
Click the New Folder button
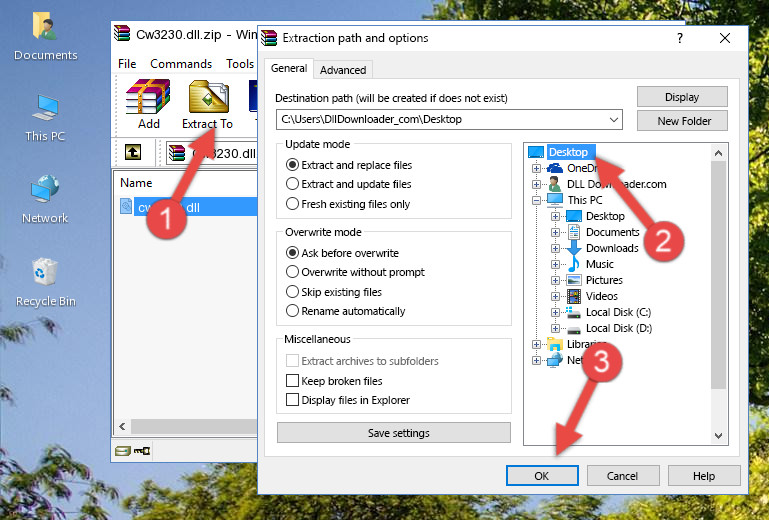[x=682, y=121]
